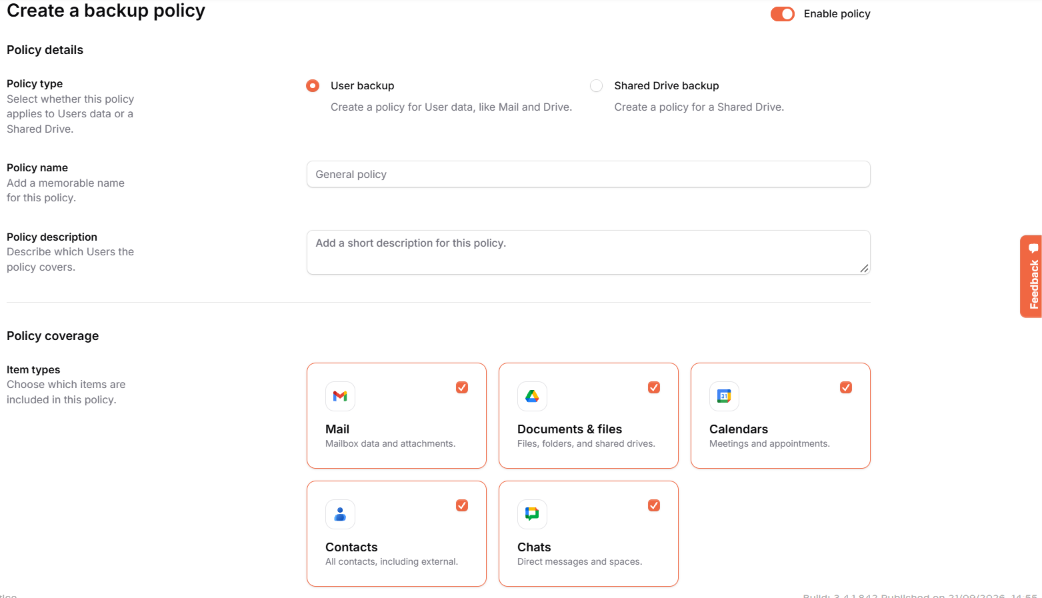Image resolution: width=1042 pixels, height=598 pixels.
Task: Focus the Policy name input field
Action: pyautogui.click(x=588, y=174)
